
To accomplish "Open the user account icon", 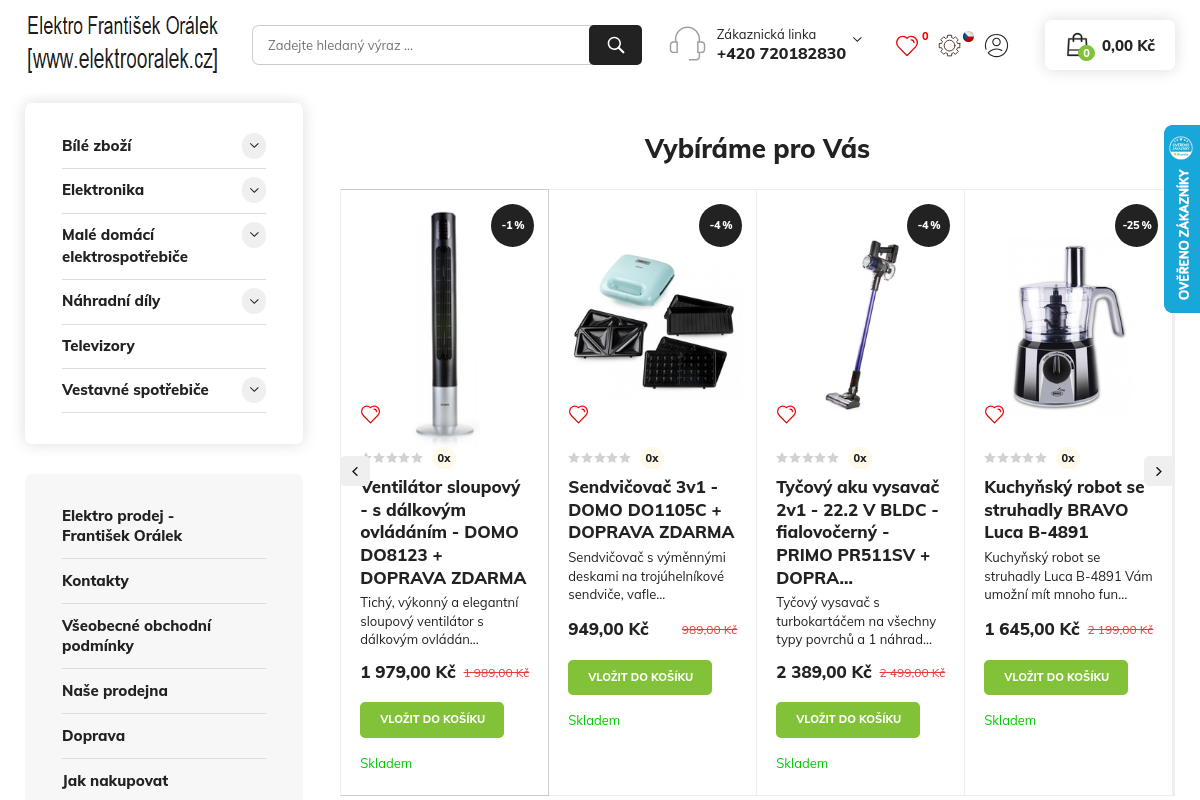I will pos(996,45).
